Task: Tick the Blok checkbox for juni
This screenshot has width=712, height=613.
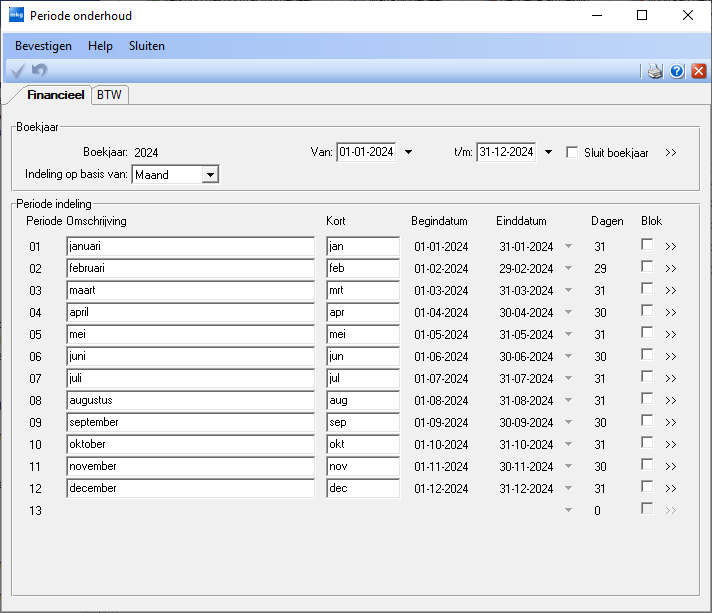Action: point(647,355)
